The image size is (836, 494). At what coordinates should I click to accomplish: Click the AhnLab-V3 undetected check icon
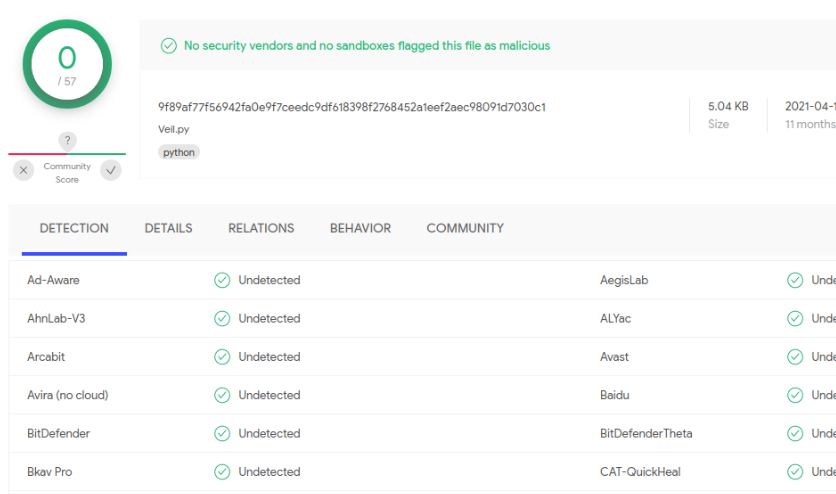pyautogui.click(x=222, y=319)
